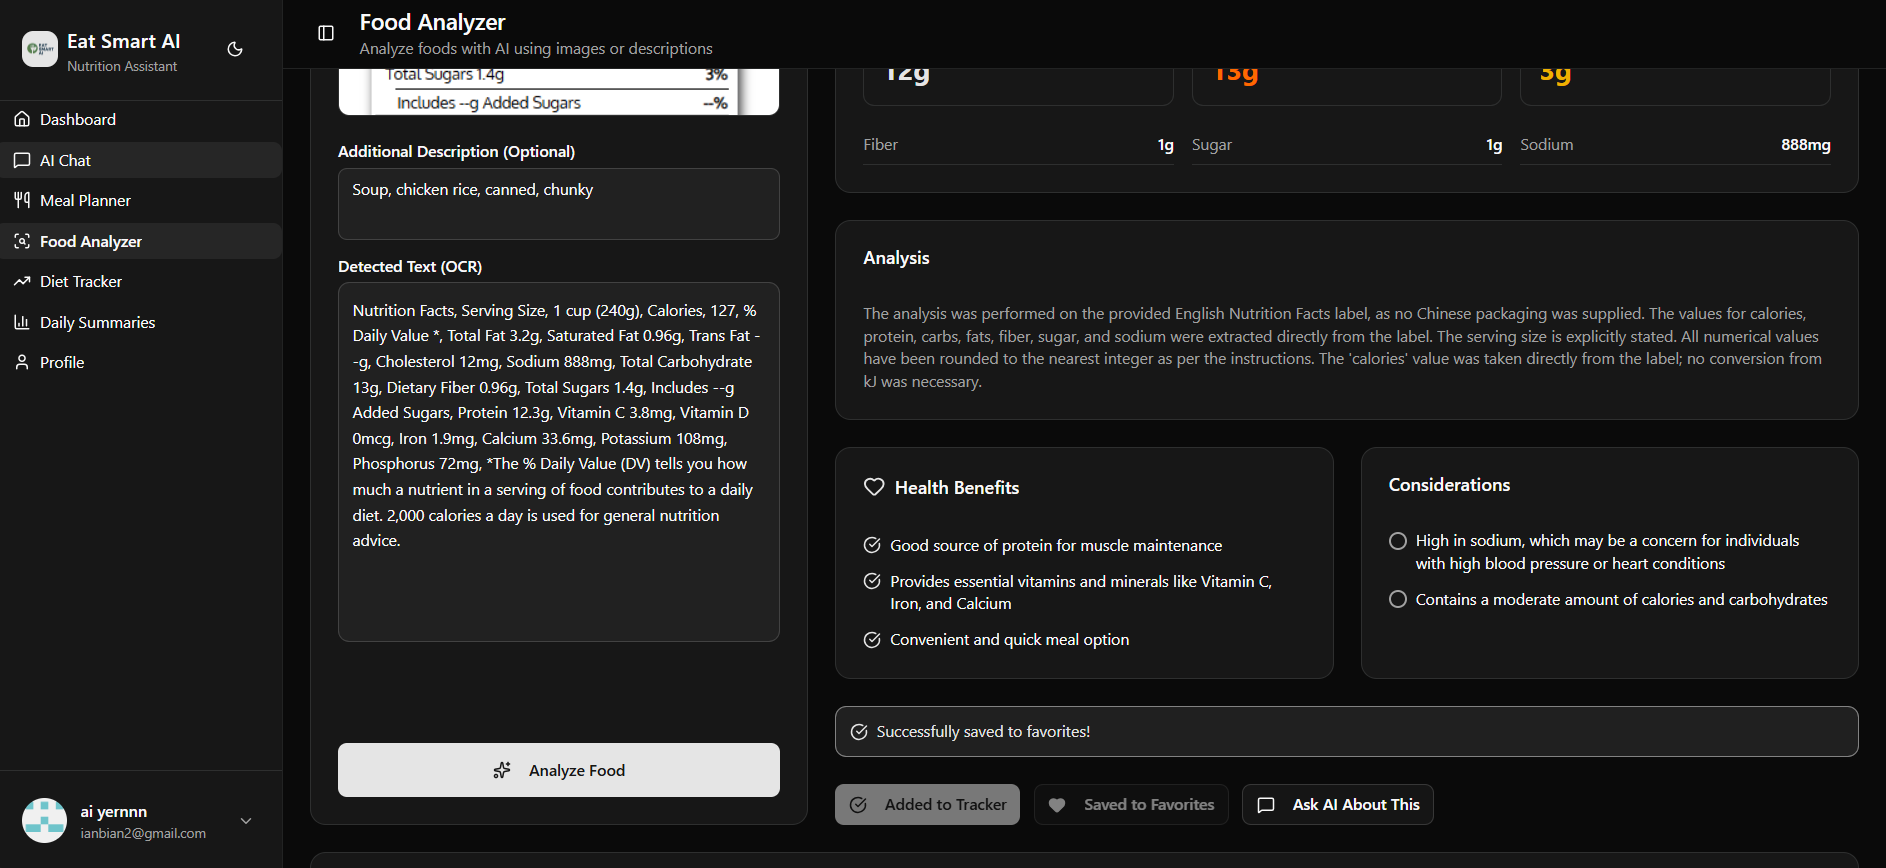Click Ask AI About This
This screenshot has height=868, width=1886.
1337,805
